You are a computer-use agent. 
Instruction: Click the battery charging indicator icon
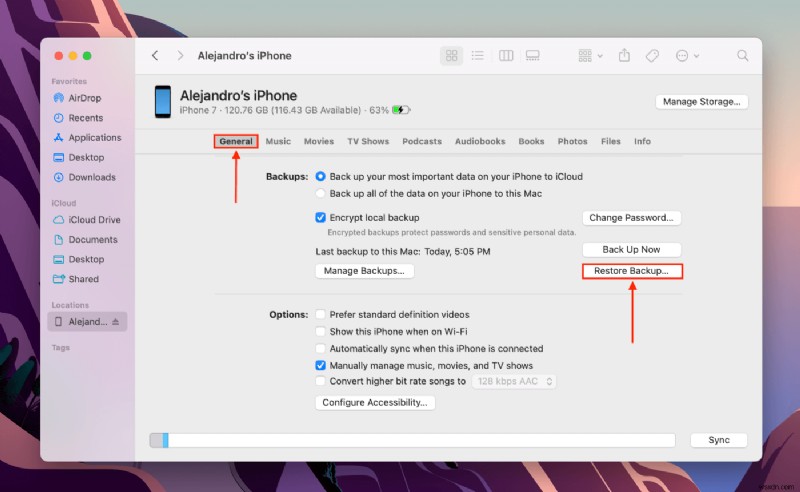coord(401,110)
